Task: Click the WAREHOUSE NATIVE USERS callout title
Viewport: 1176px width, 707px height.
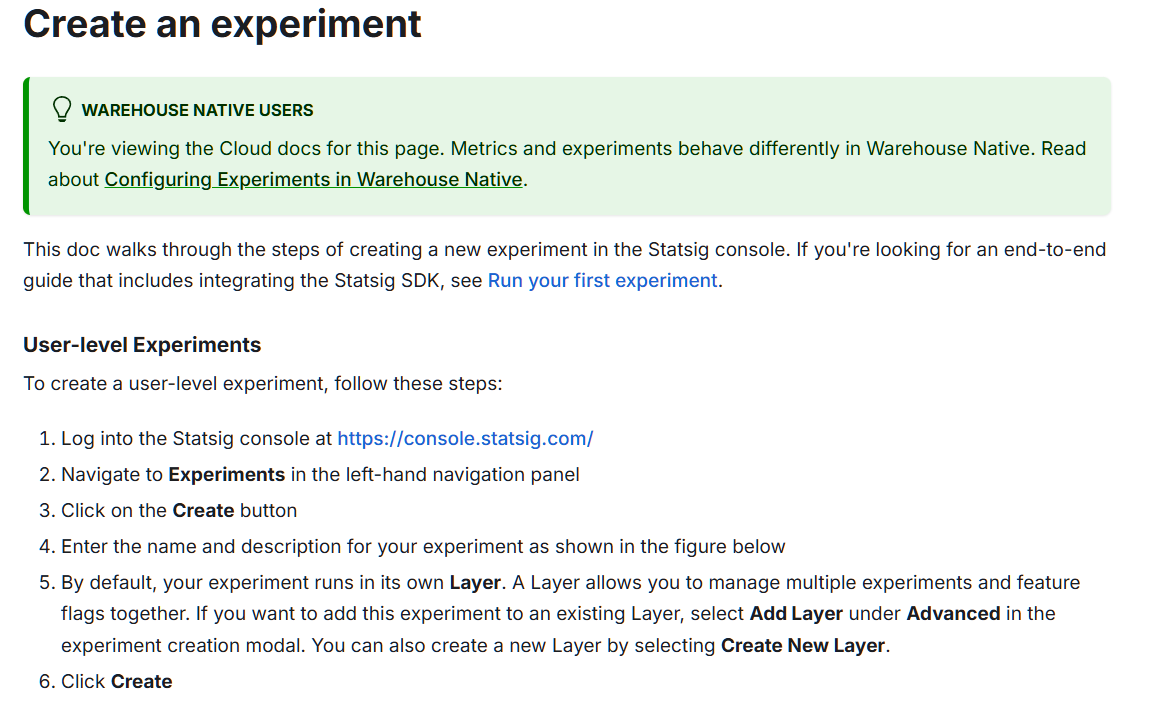Action: pos(197,110)
